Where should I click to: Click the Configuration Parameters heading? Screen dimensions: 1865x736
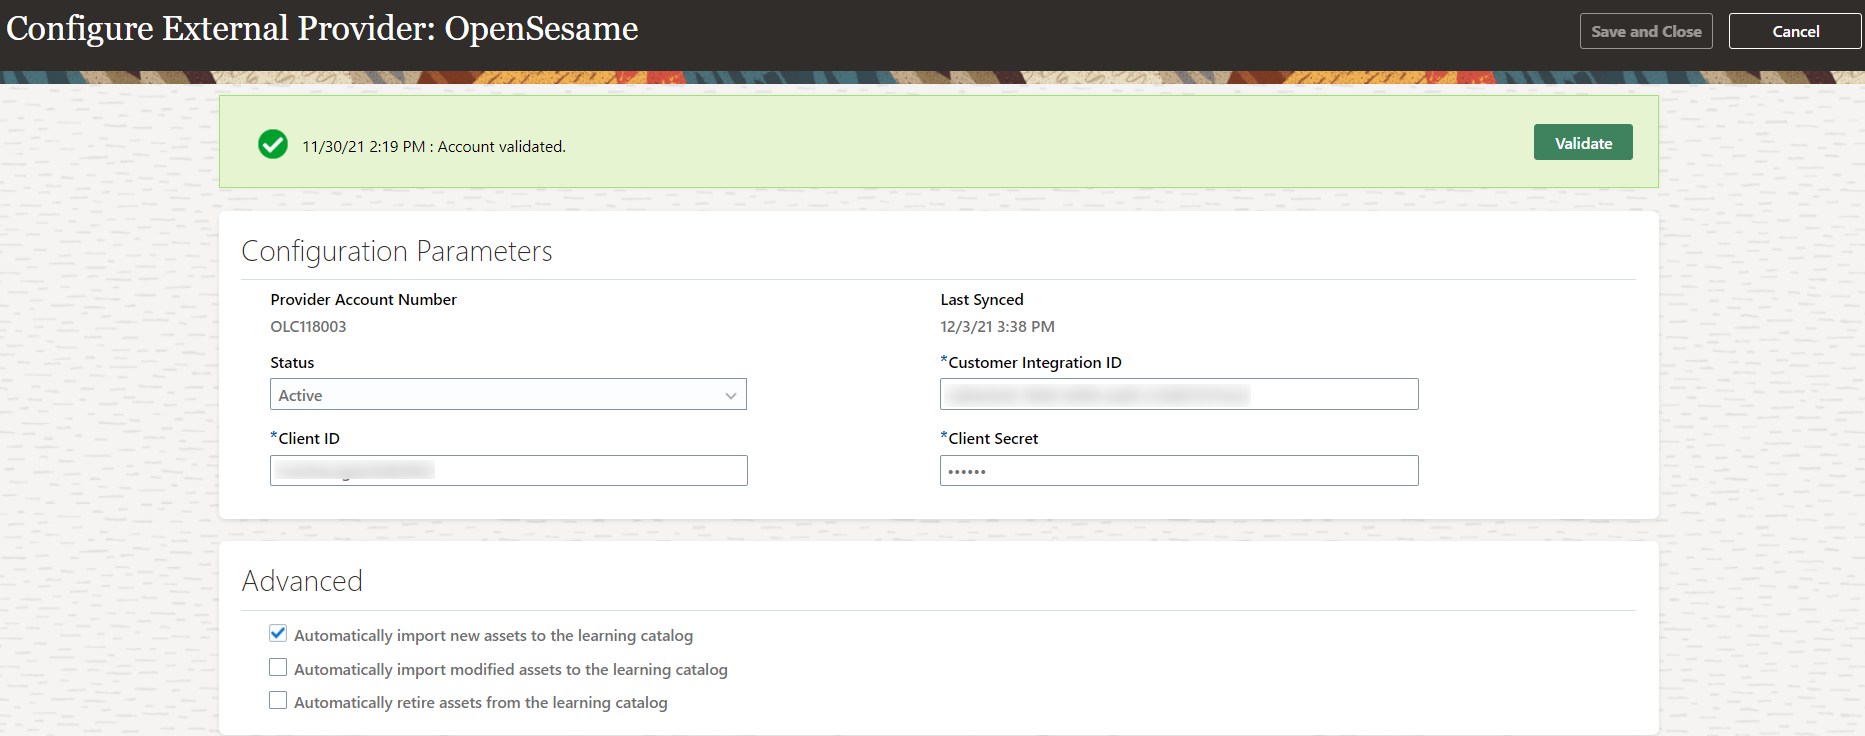397,251
